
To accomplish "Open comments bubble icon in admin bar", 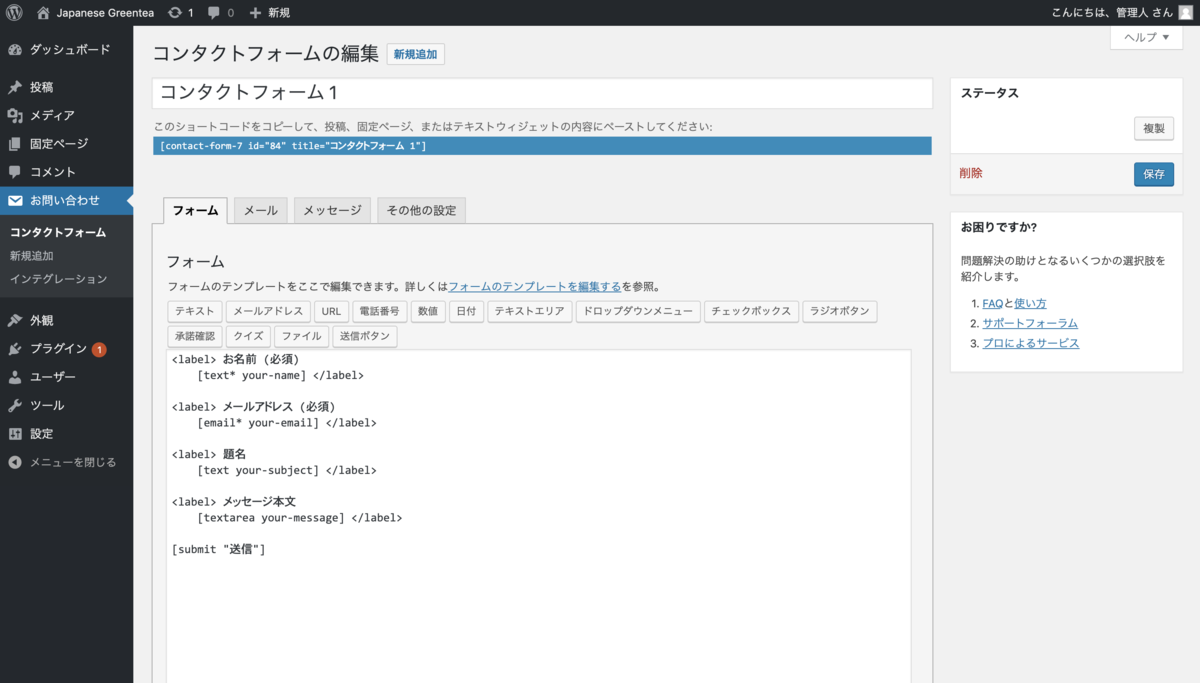I will [214, 13].
